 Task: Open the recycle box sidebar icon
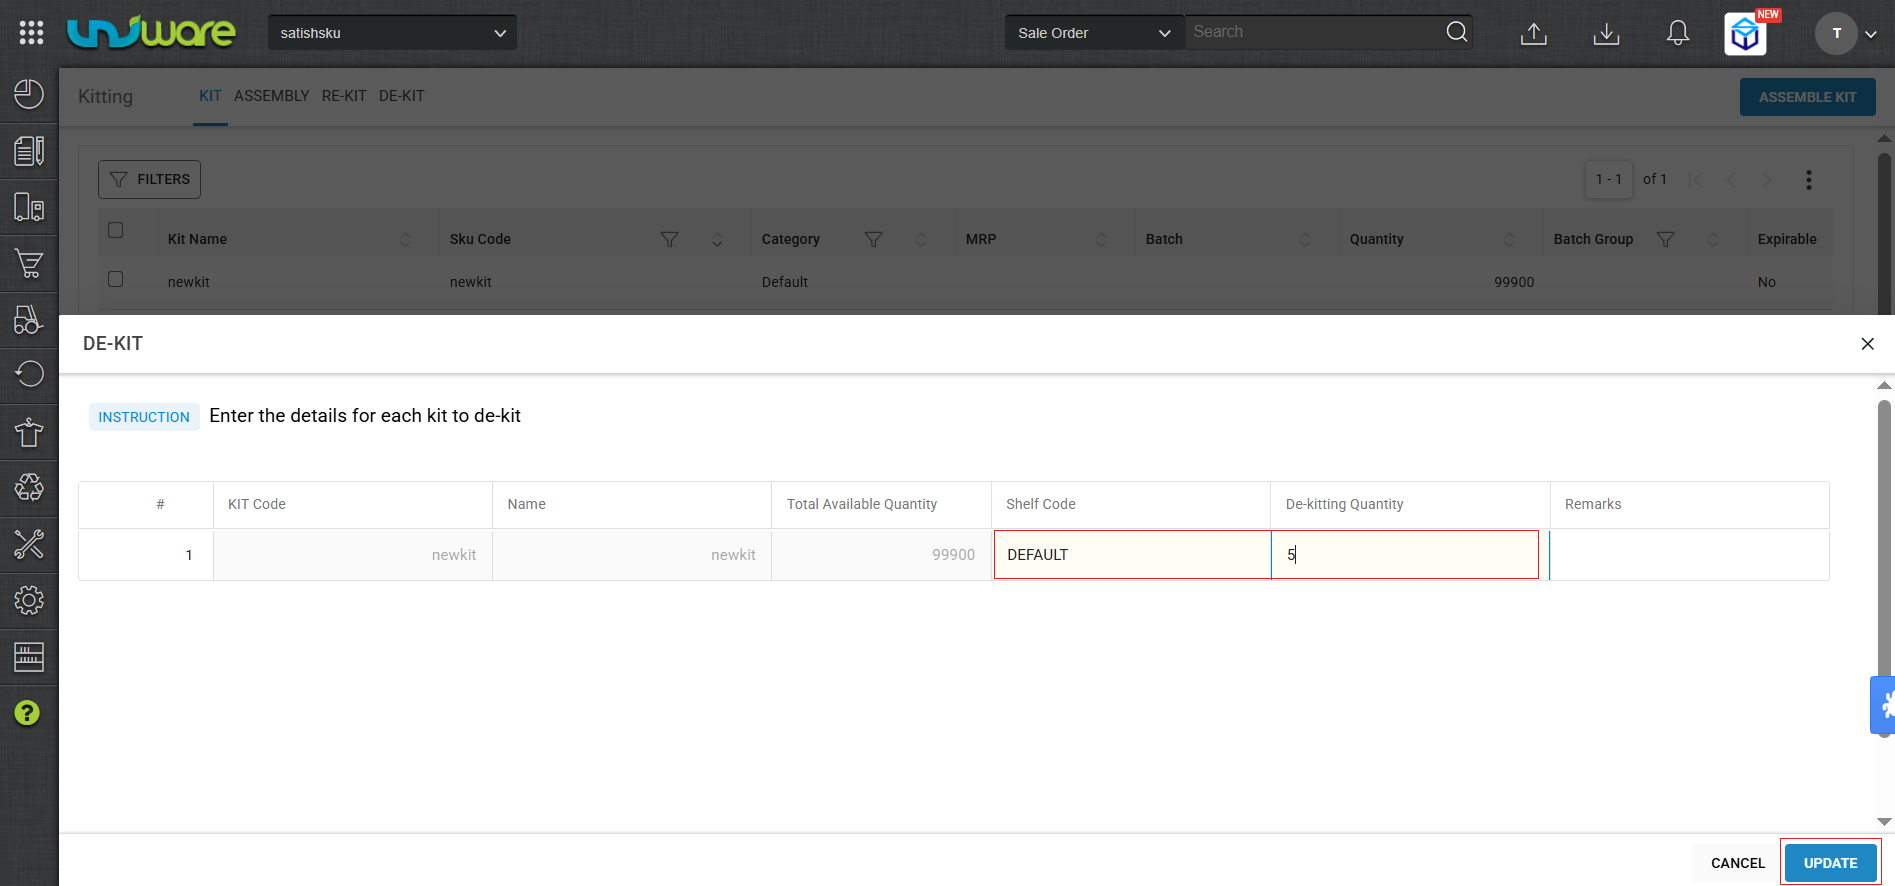click(x=29, y=488)
